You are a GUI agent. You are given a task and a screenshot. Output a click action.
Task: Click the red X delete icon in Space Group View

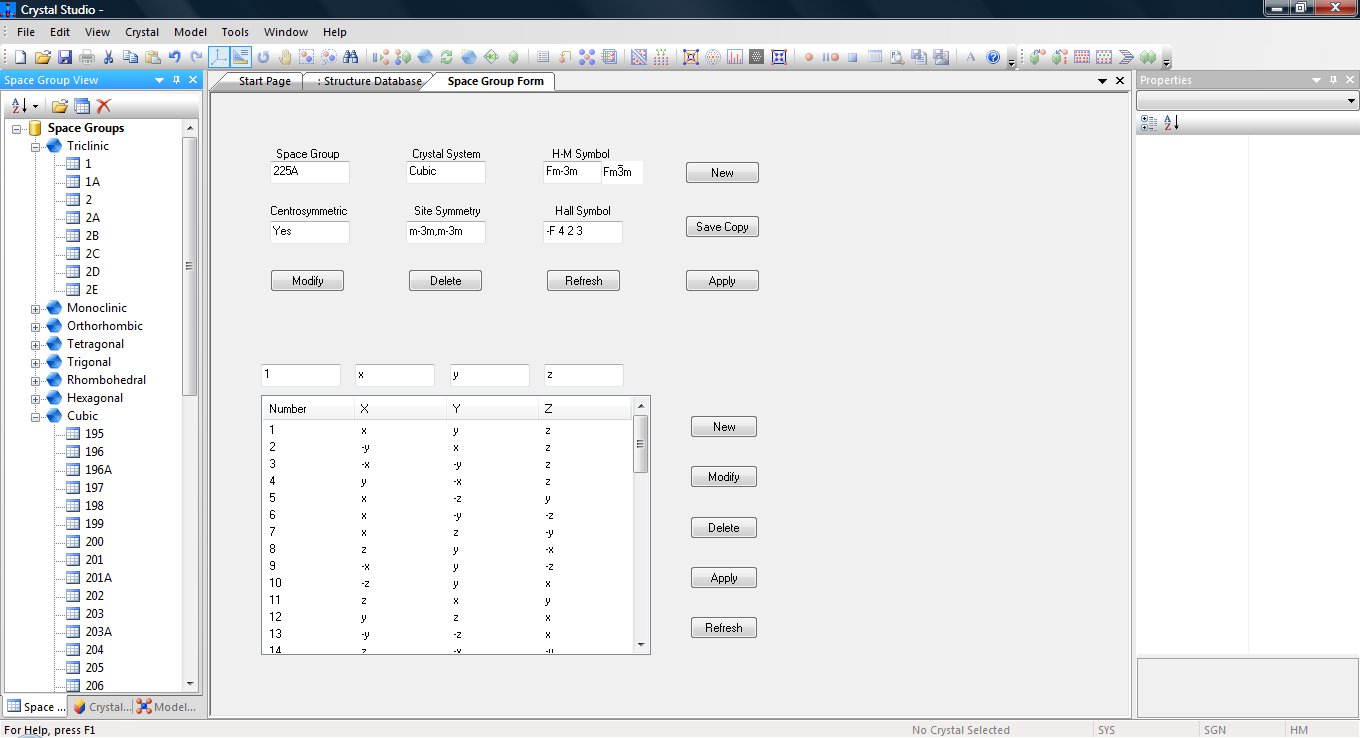coord(104,106)
